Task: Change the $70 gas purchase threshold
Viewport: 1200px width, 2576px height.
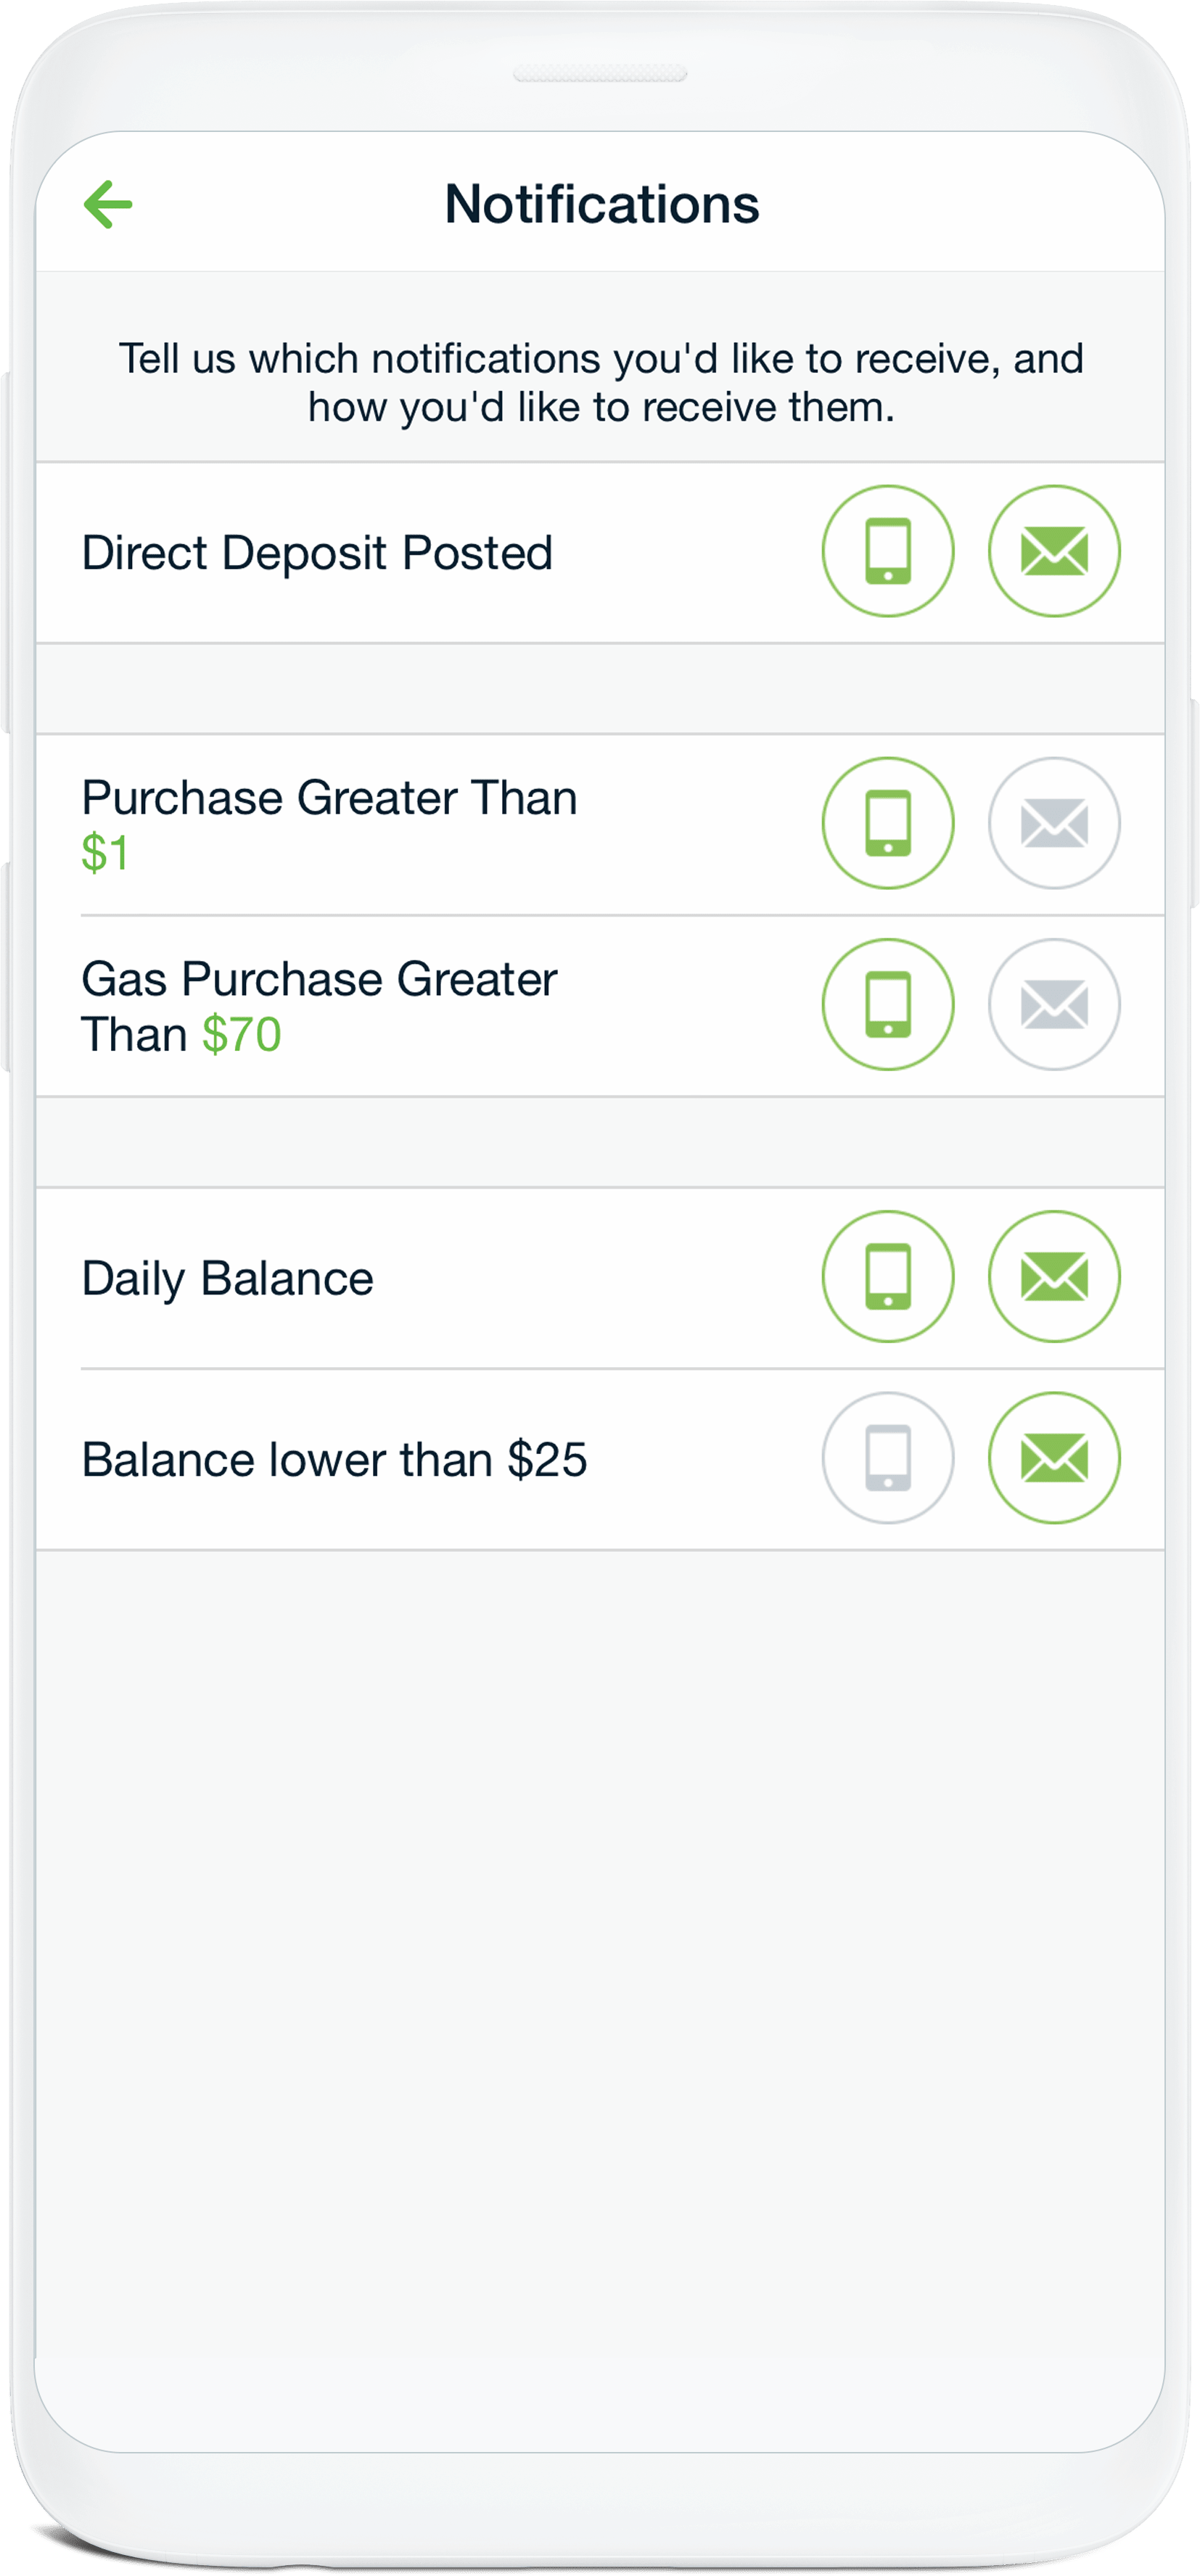Action: (x=241, y=1035)
